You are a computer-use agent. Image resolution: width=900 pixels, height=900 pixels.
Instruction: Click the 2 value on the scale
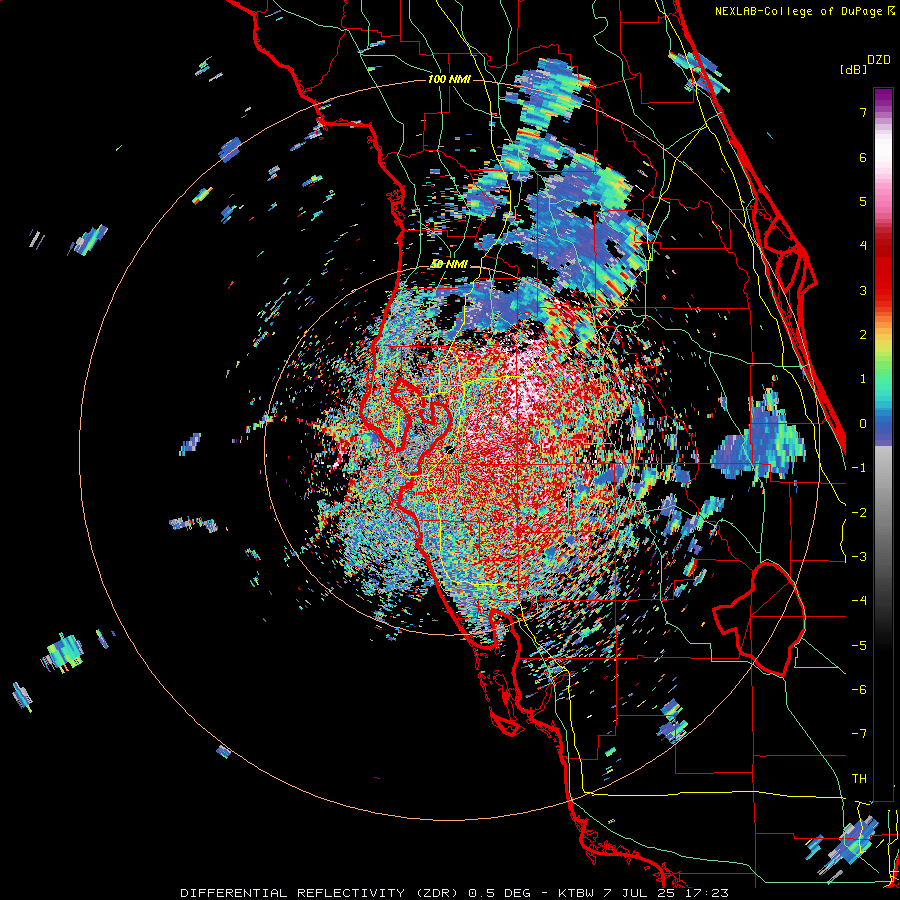point(863,335)
